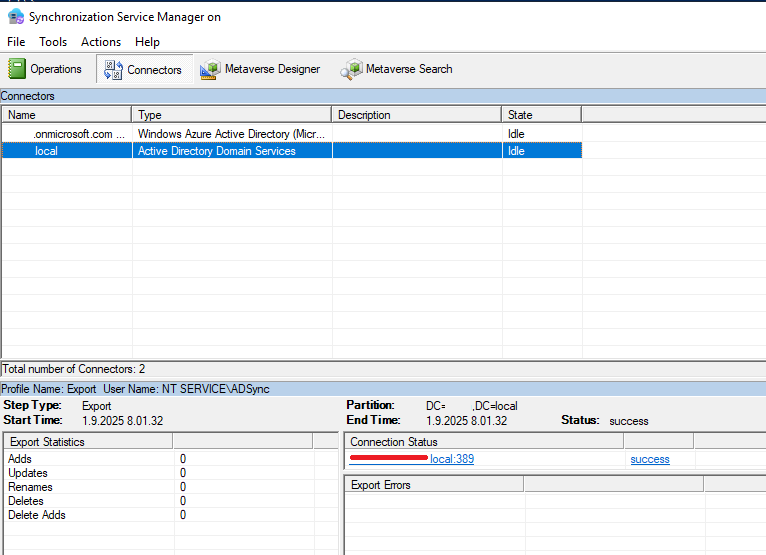Switch to Metaverse Designer label
Screen dimensions: 766x555
[x=272, y=69]
